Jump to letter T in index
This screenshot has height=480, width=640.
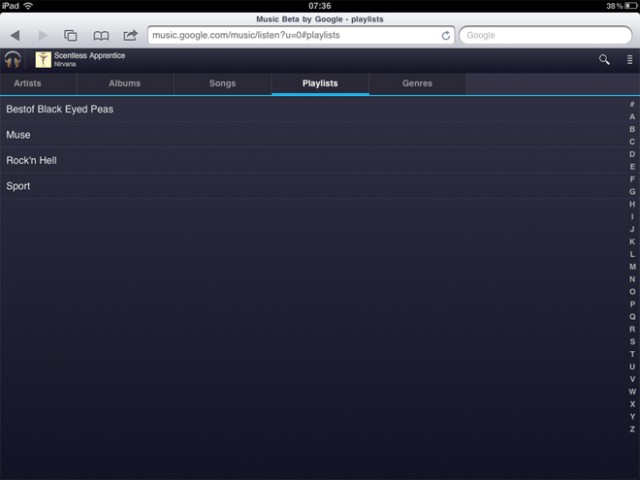[x=632, y=354]
